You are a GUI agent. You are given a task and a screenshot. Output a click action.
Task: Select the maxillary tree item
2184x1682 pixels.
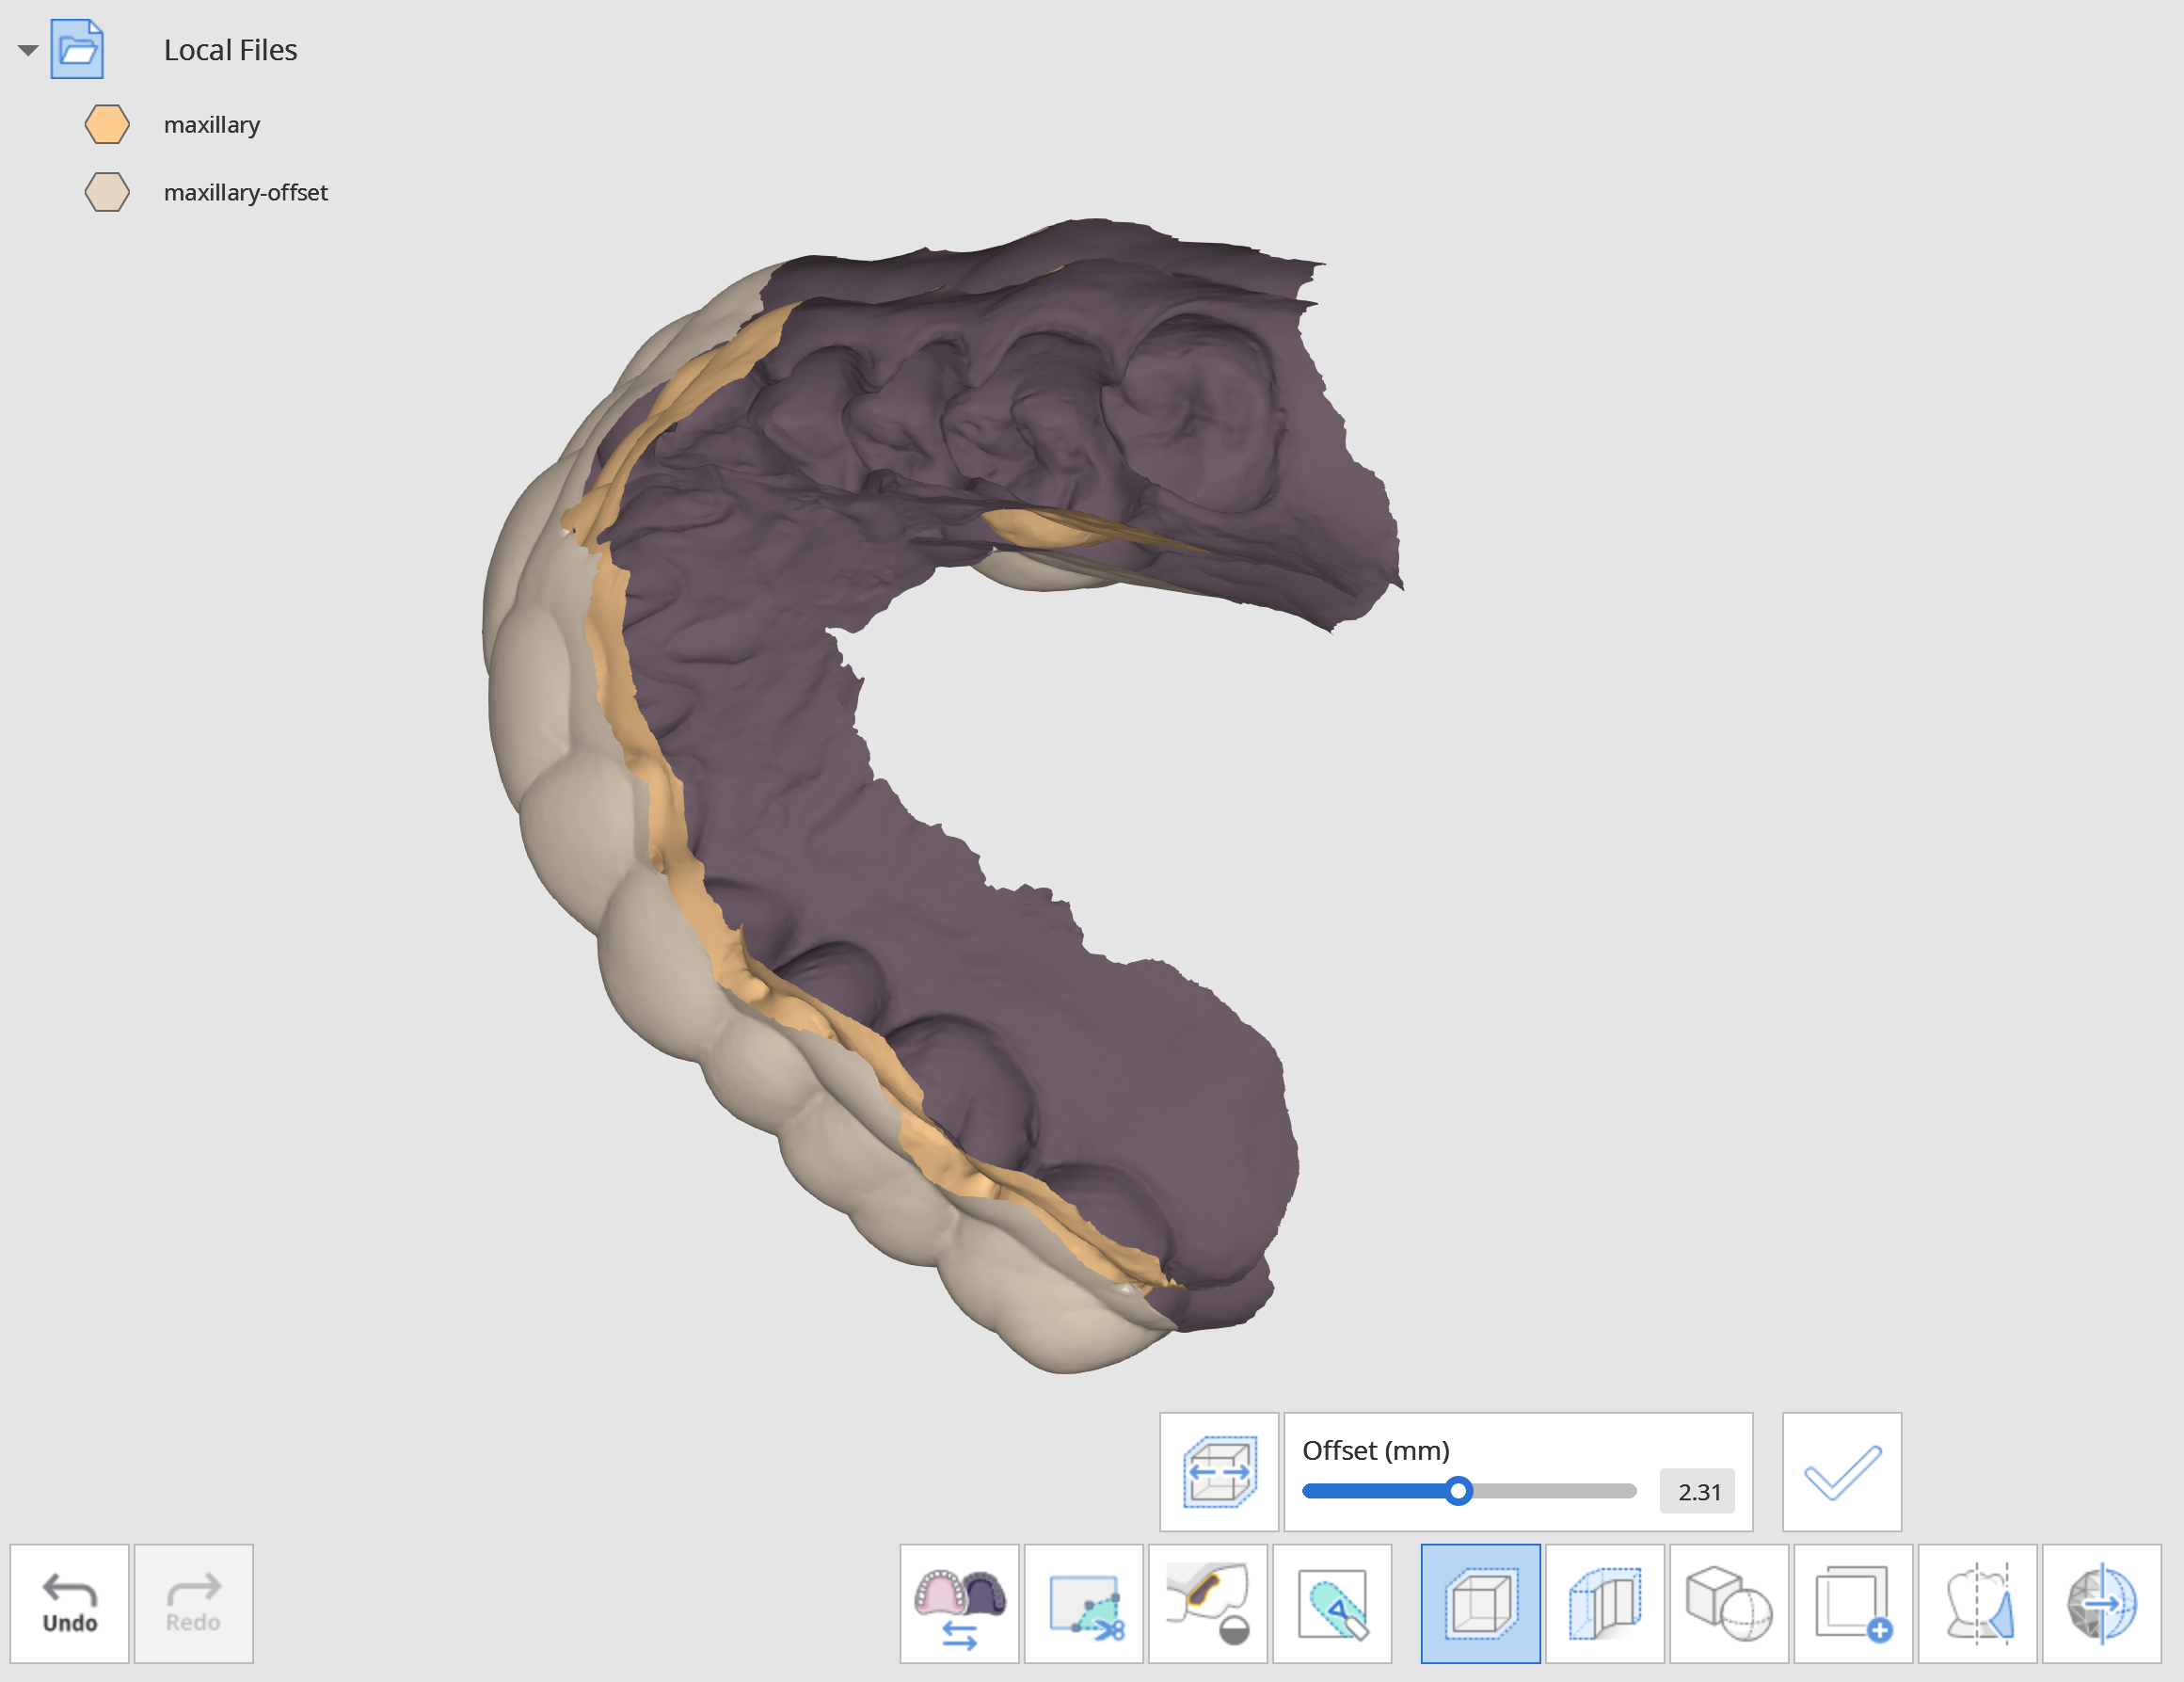click(212, 125)
